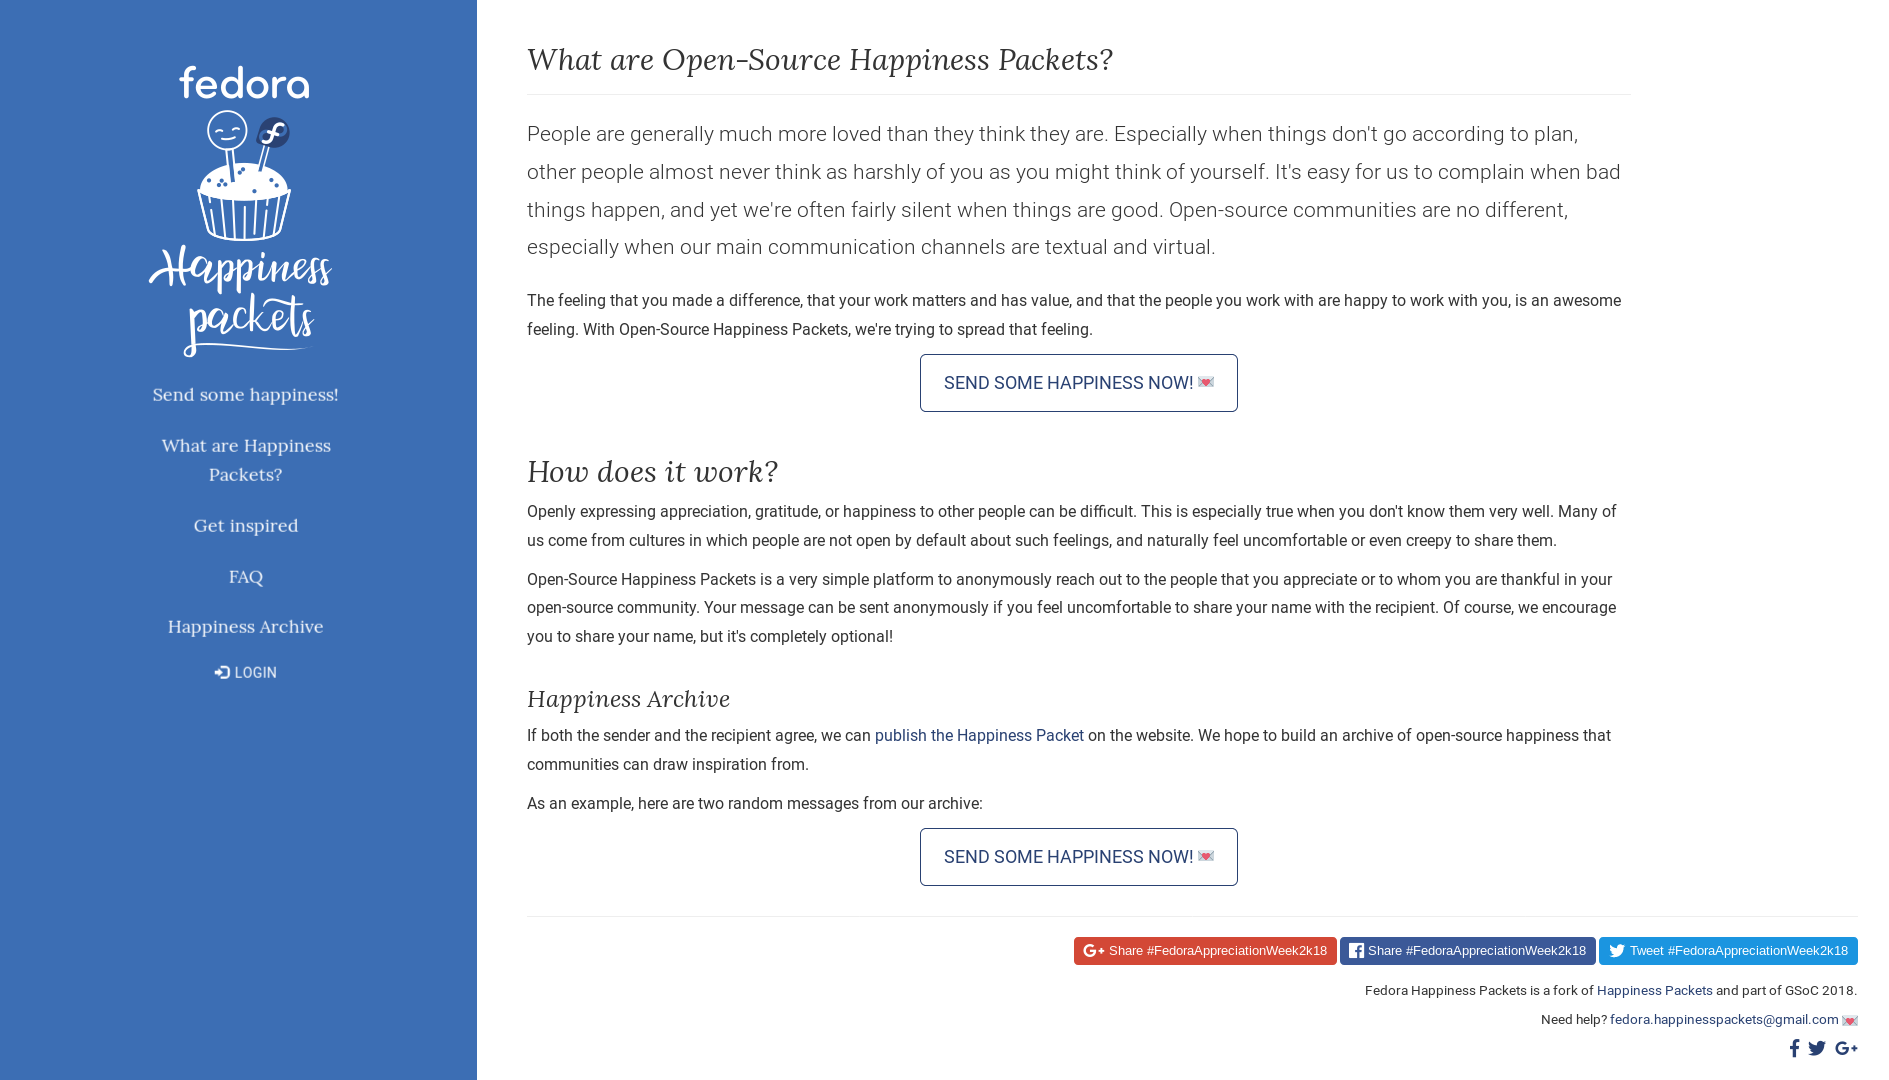Open Happiness Archive from the sidebar
The width and height of the screenshot is (1889, 1080).
point(245,627)
